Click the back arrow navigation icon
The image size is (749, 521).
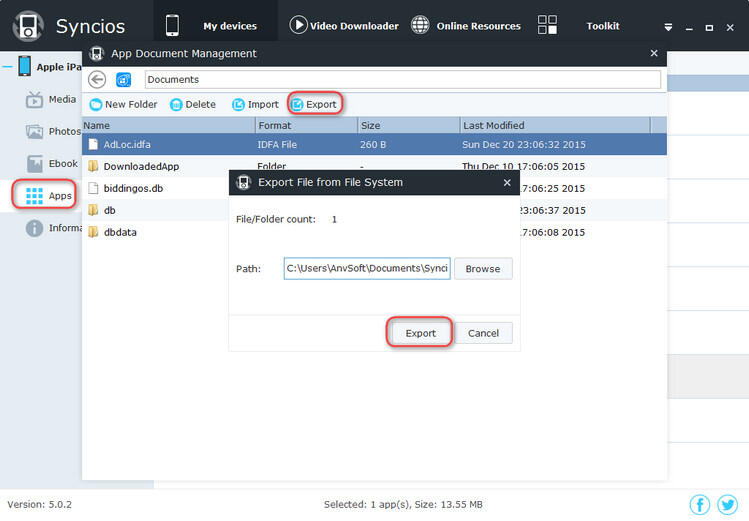(96, 80)
